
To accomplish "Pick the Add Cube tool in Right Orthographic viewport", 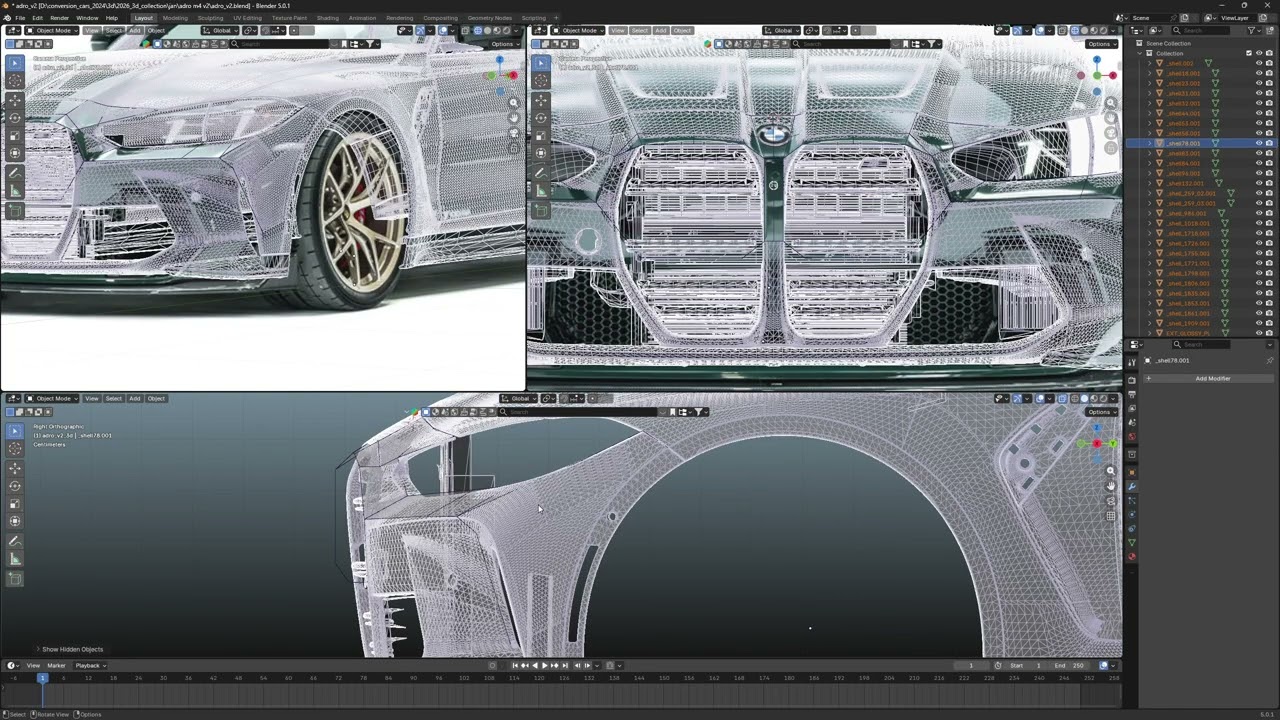I will coord(15,579).
